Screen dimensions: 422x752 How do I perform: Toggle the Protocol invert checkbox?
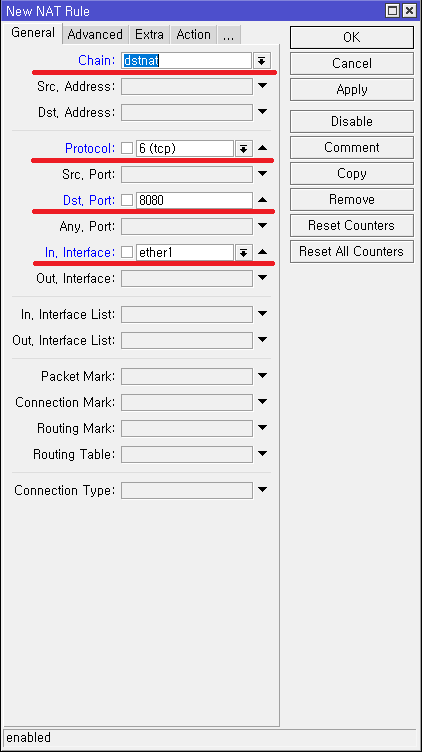(x=127, y=149)
